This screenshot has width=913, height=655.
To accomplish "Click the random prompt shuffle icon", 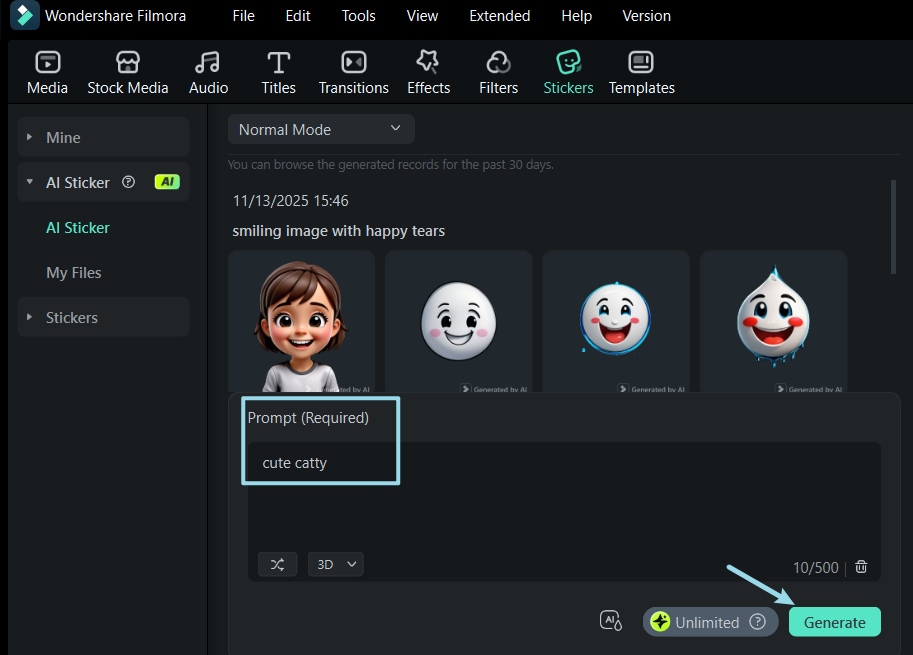I will (x=277, y=564).
